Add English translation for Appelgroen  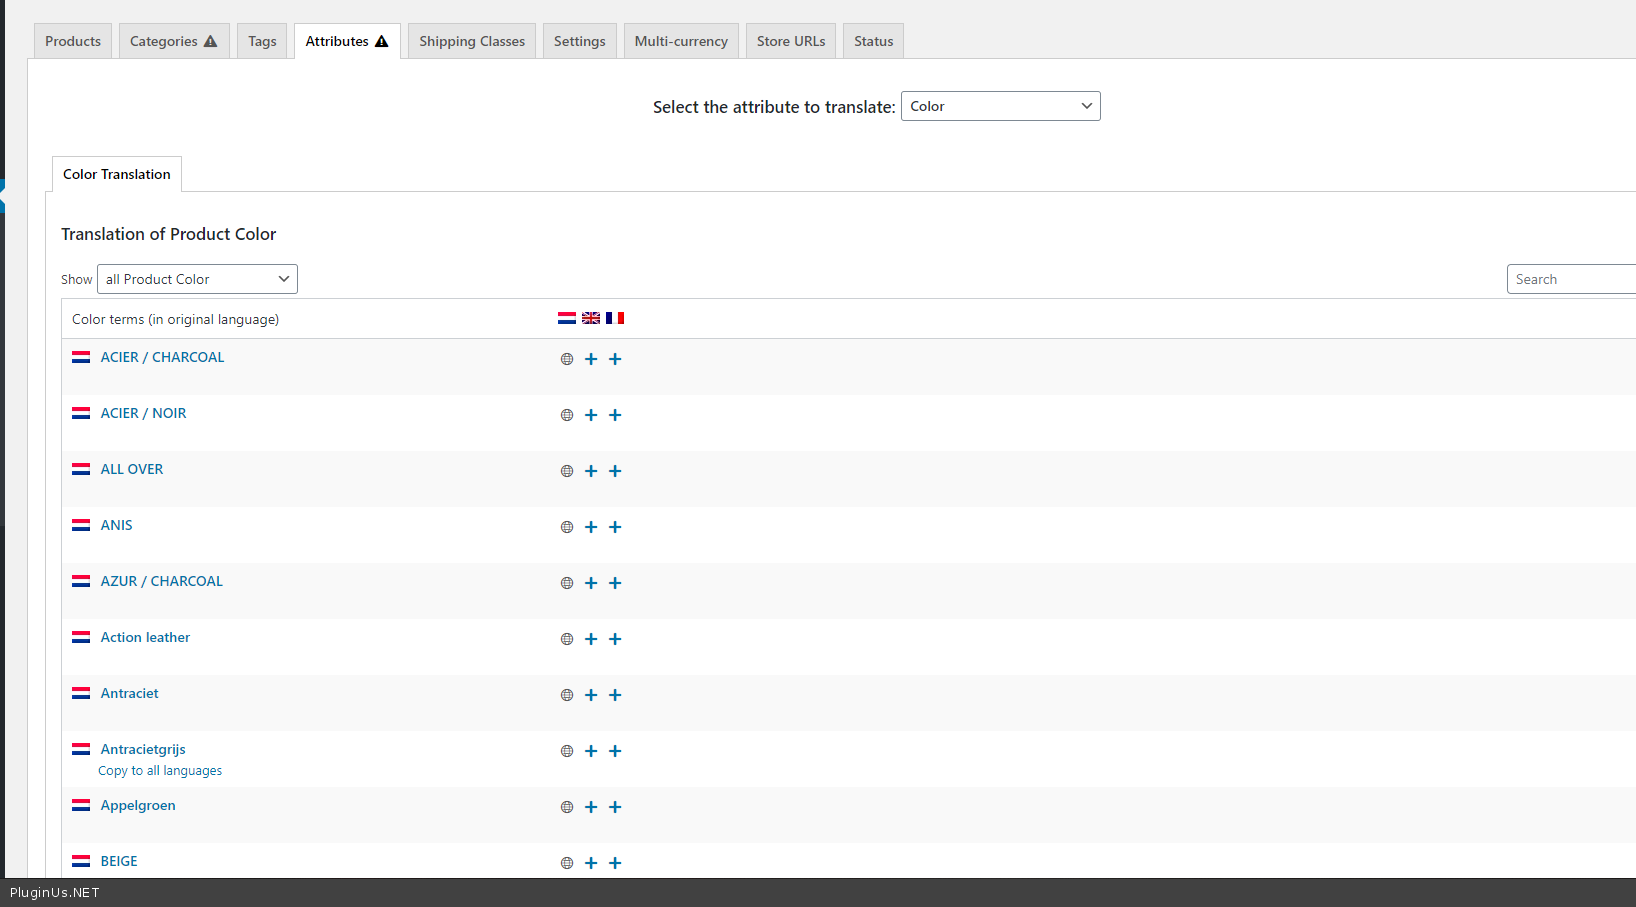pos(591,807)
